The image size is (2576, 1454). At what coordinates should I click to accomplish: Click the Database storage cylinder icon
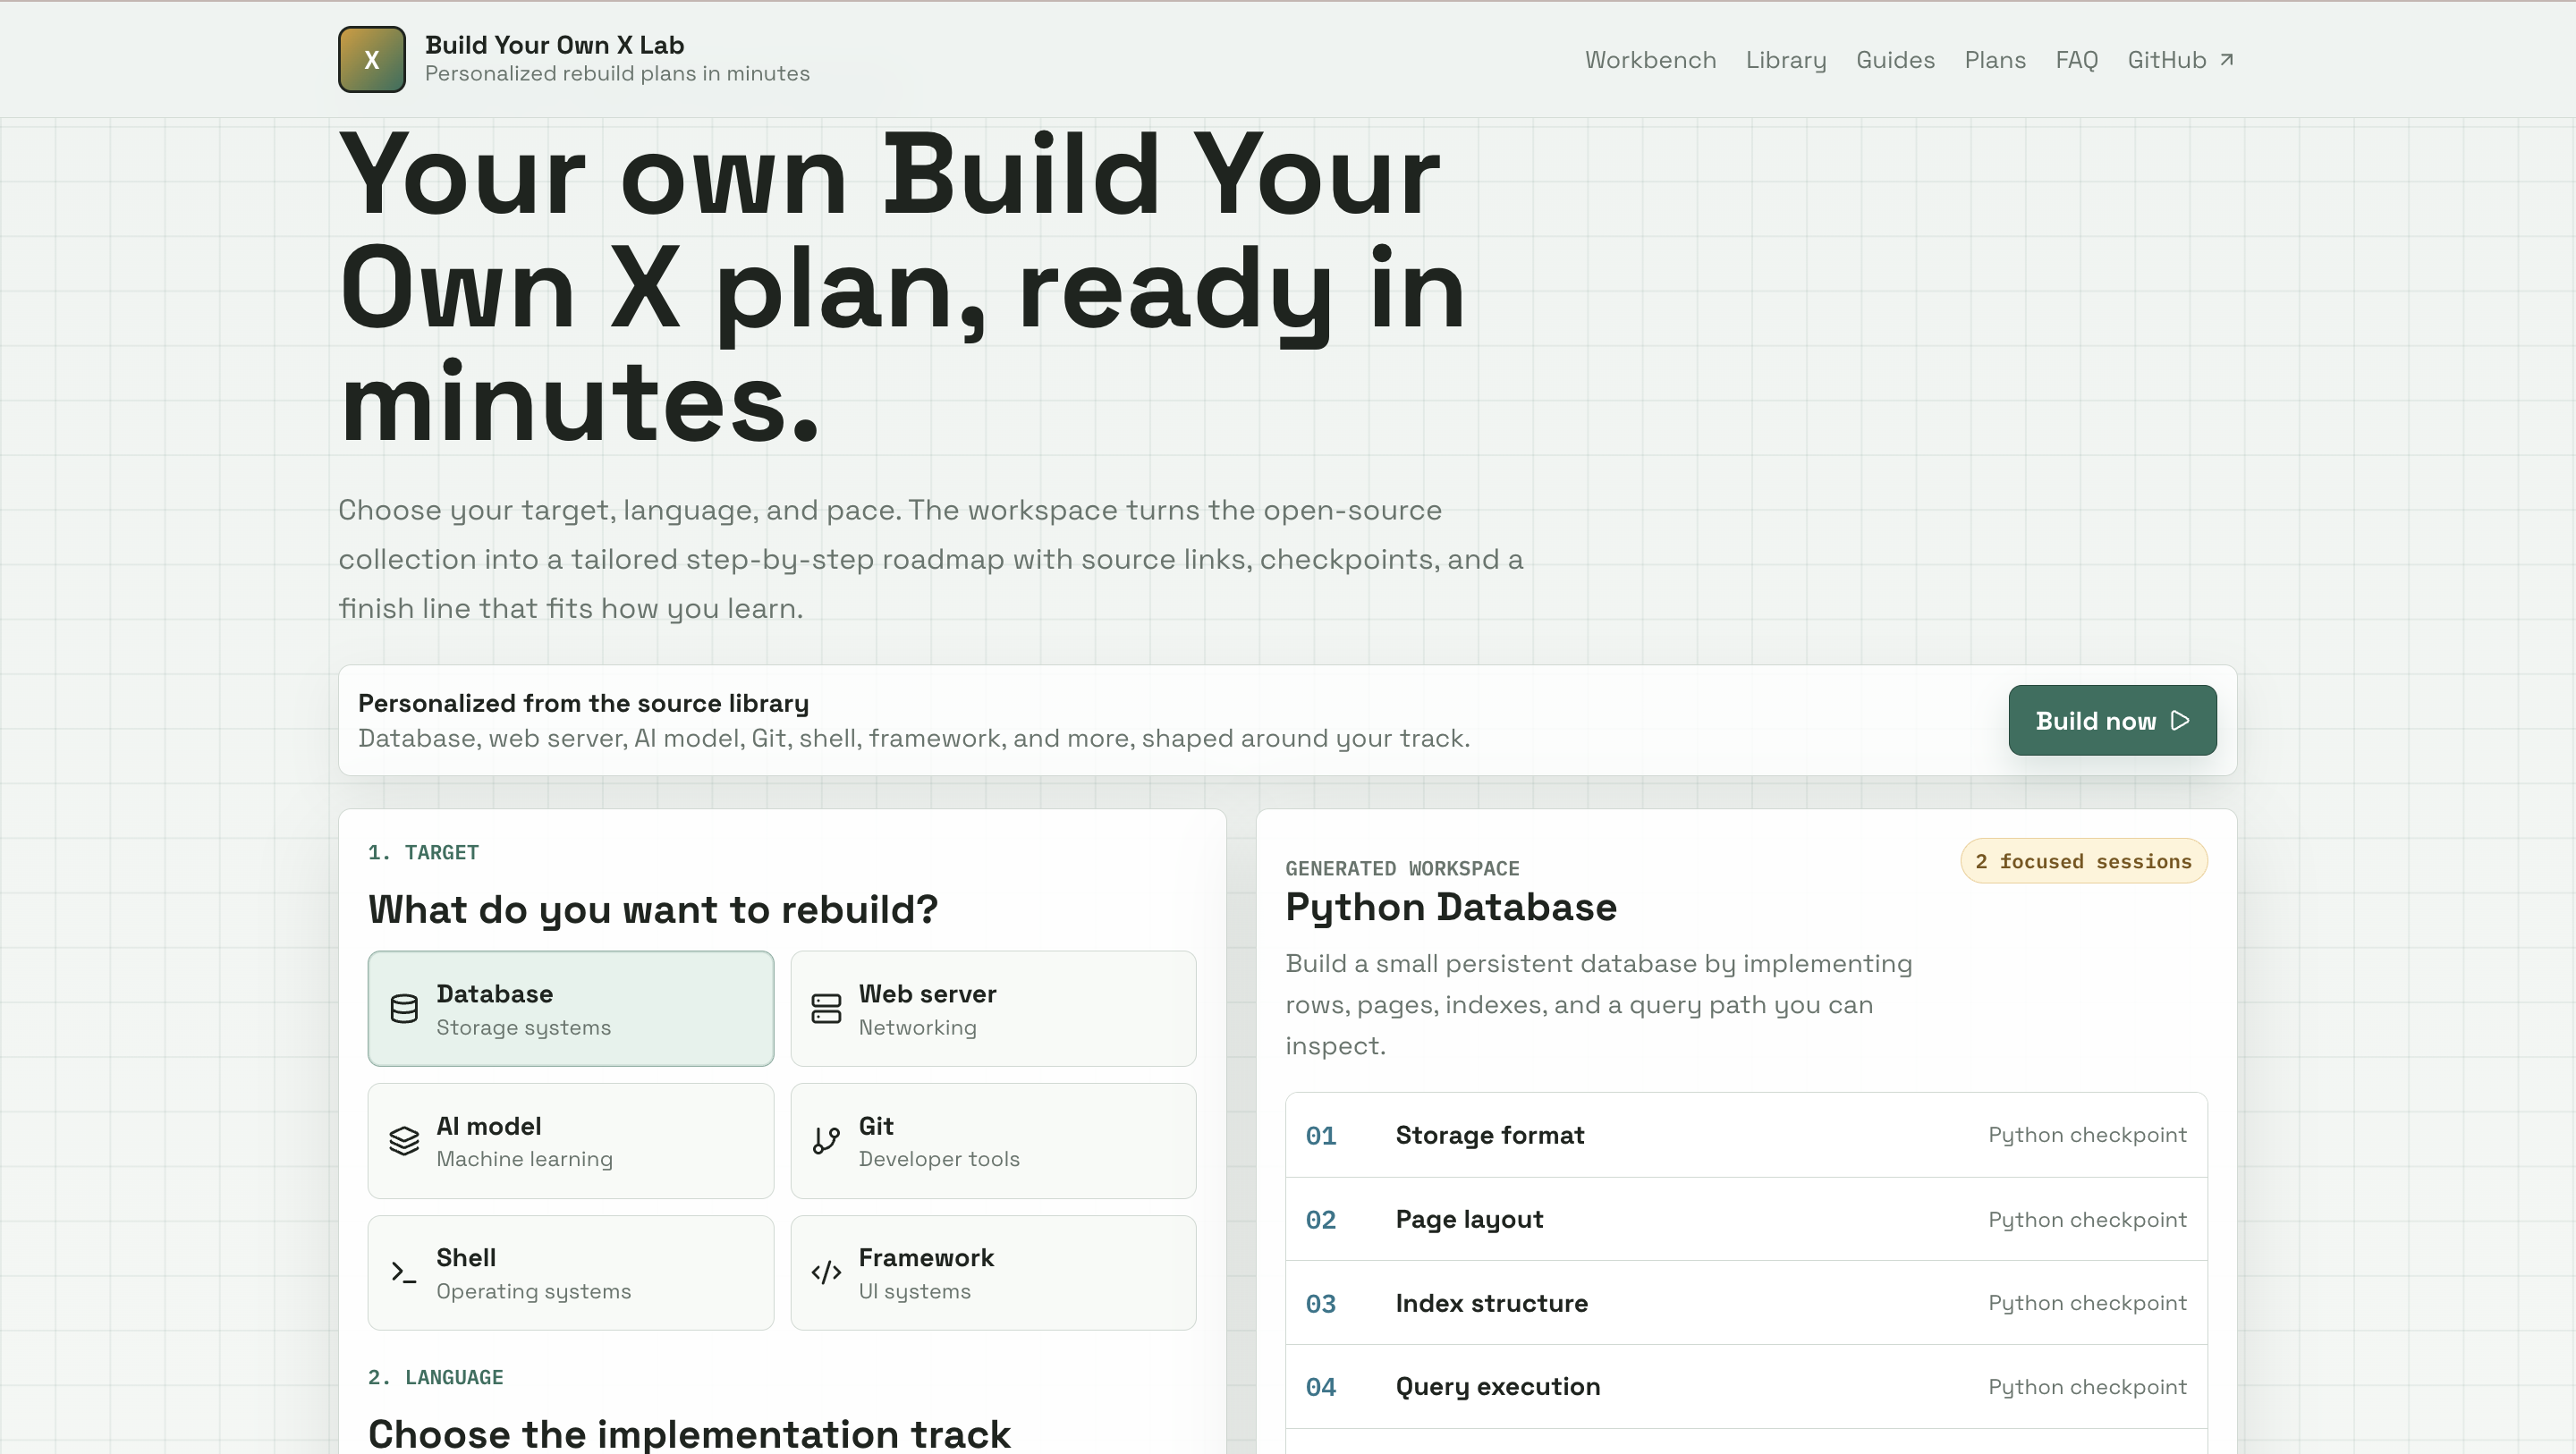tap(403, 1008)
